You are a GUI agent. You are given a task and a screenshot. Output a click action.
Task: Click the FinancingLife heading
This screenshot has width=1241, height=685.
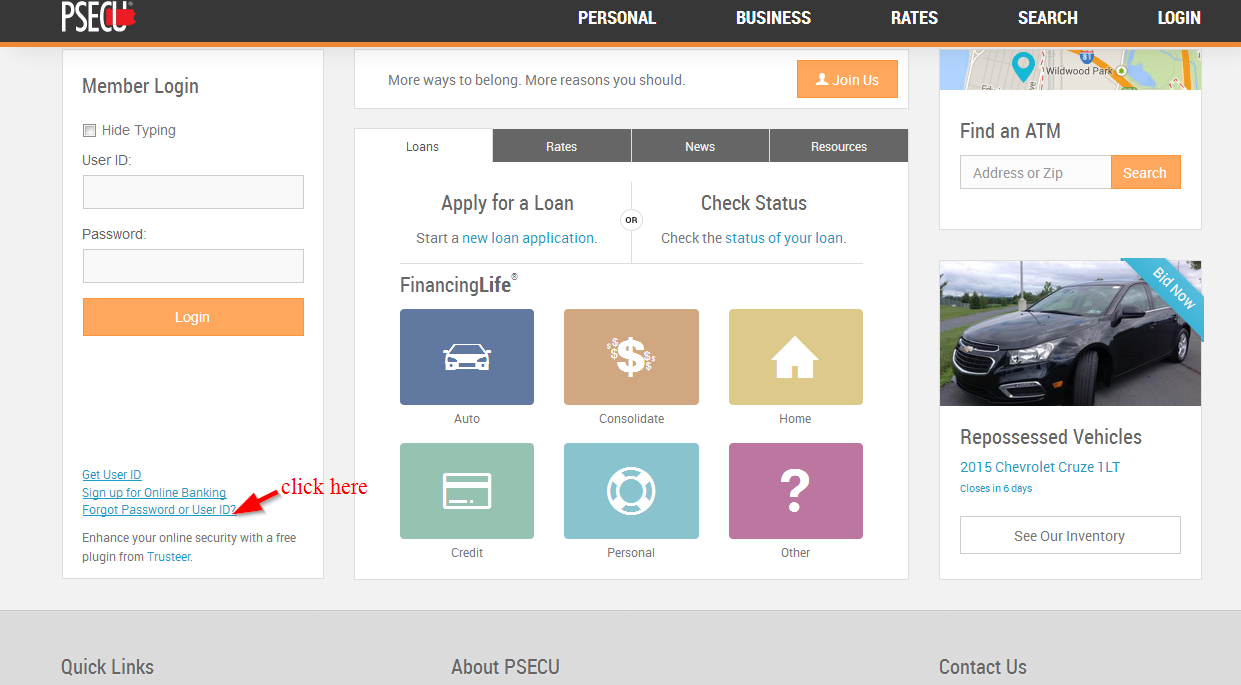point(458,284)
